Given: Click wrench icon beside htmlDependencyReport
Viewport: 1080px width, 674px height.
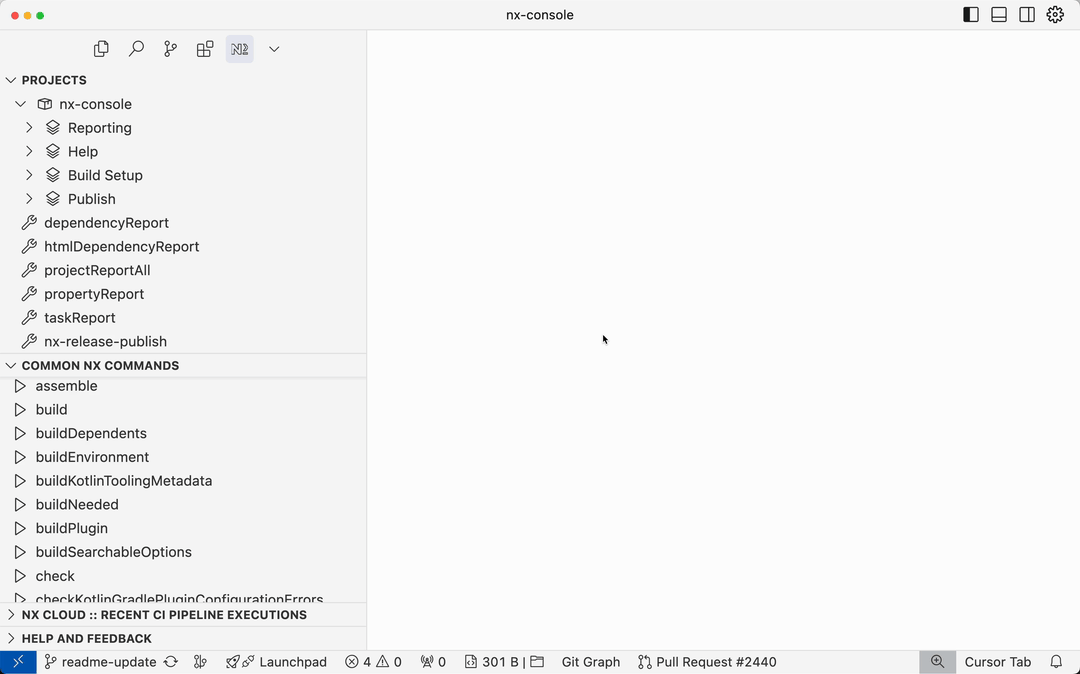Looking at the screenshot, I should click(29, 246).
